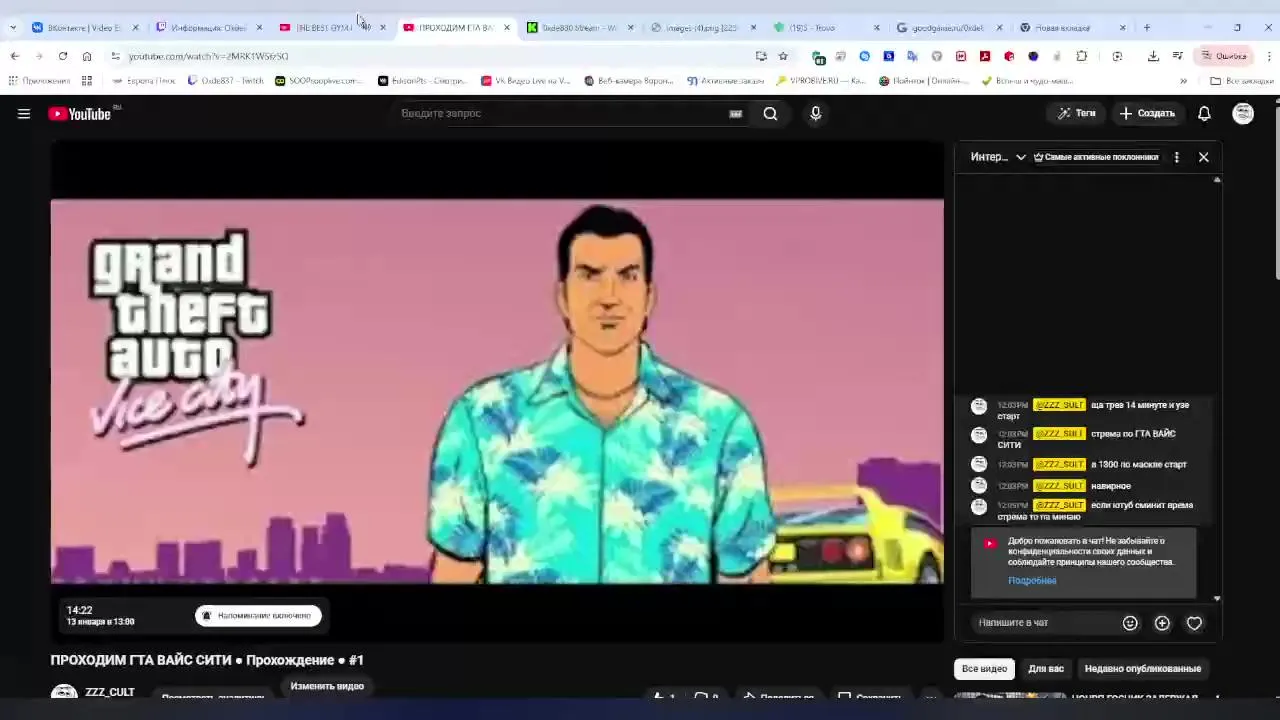Screen dimensions: 1280x720
Task: Click the "Изменить видео" button
Action: pos(327,686)
